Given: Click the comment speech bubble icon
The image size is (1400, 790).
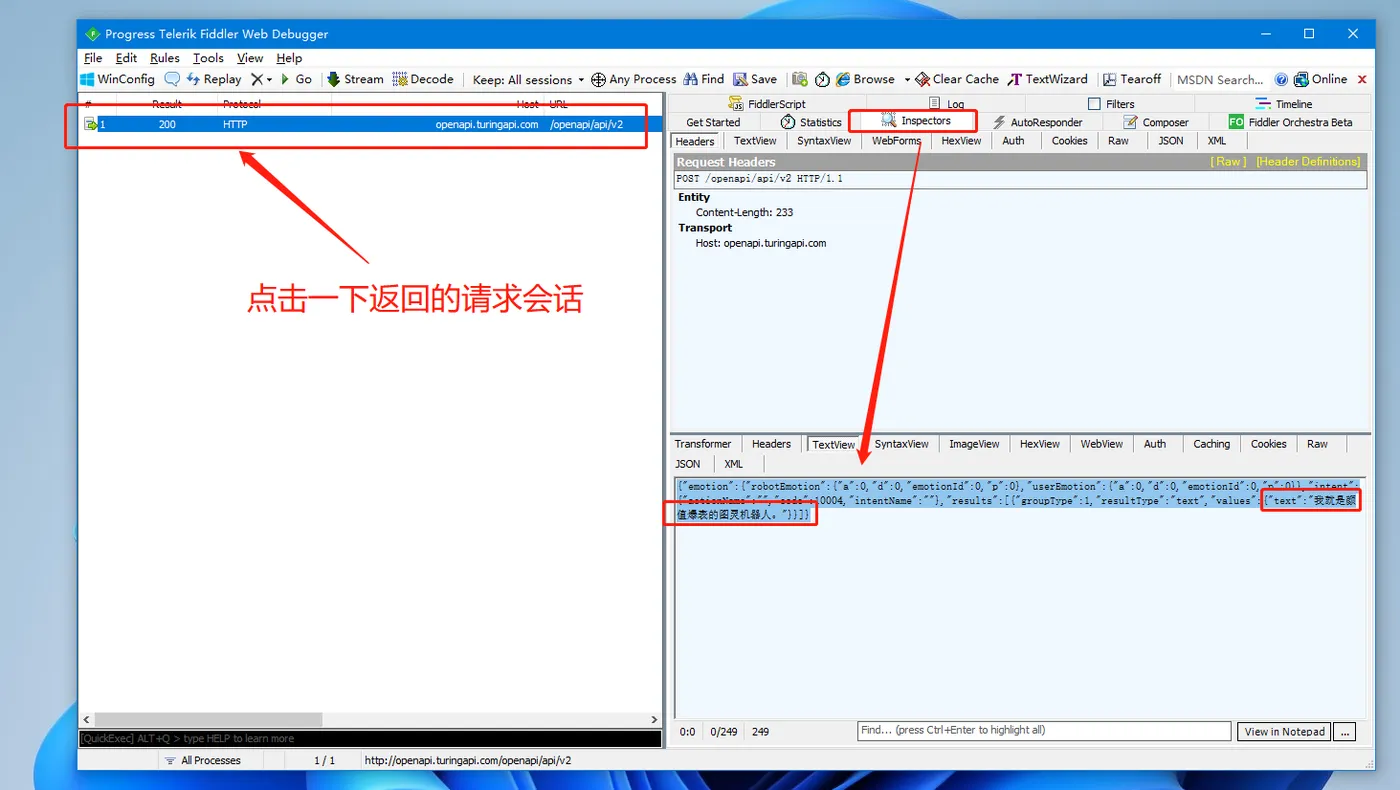Looking at the screenshot, I should pyautogui.click(x=172, y=79).
